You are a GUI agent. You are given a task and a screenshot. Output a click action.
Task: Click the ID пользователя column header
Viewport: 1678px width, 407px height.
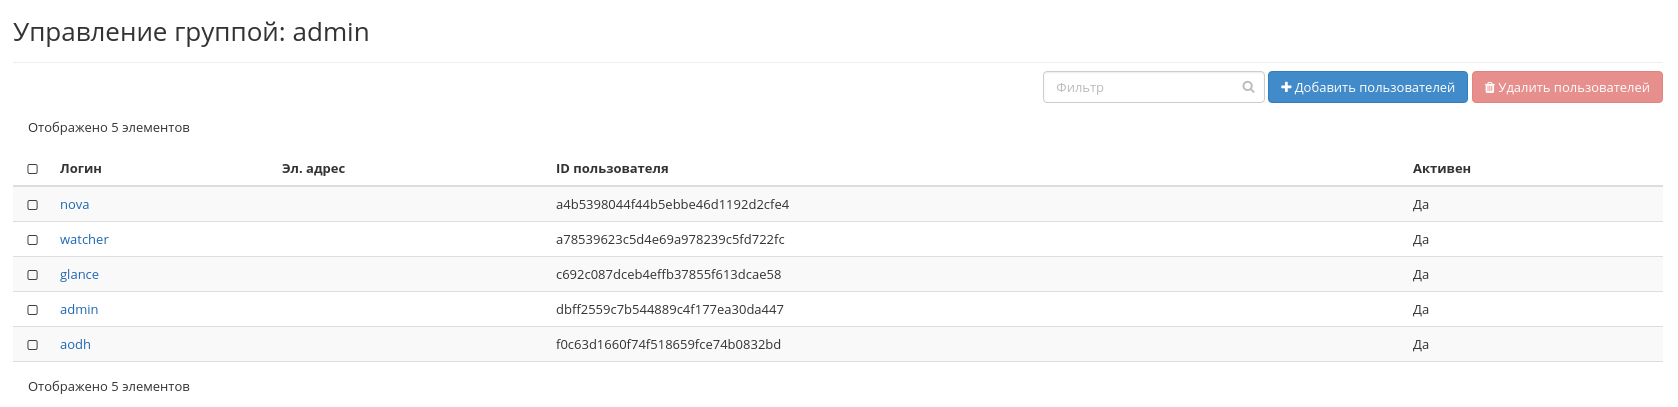[x=612, y=169]
